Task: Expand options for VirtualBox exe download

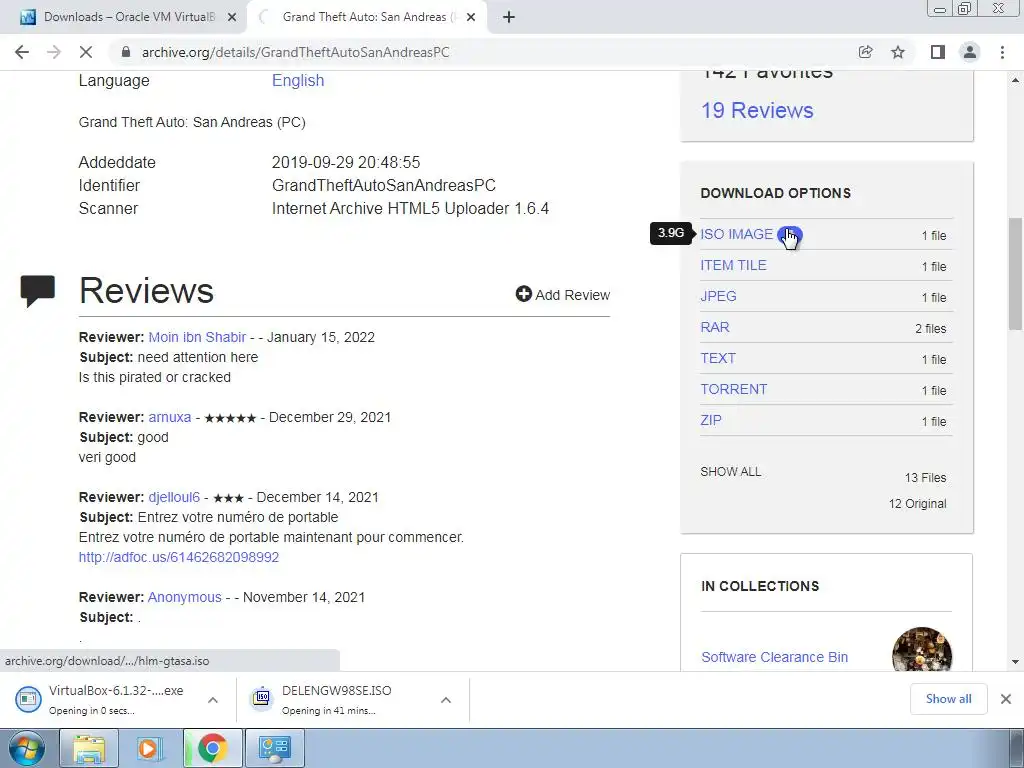Action: pos(213,700)
